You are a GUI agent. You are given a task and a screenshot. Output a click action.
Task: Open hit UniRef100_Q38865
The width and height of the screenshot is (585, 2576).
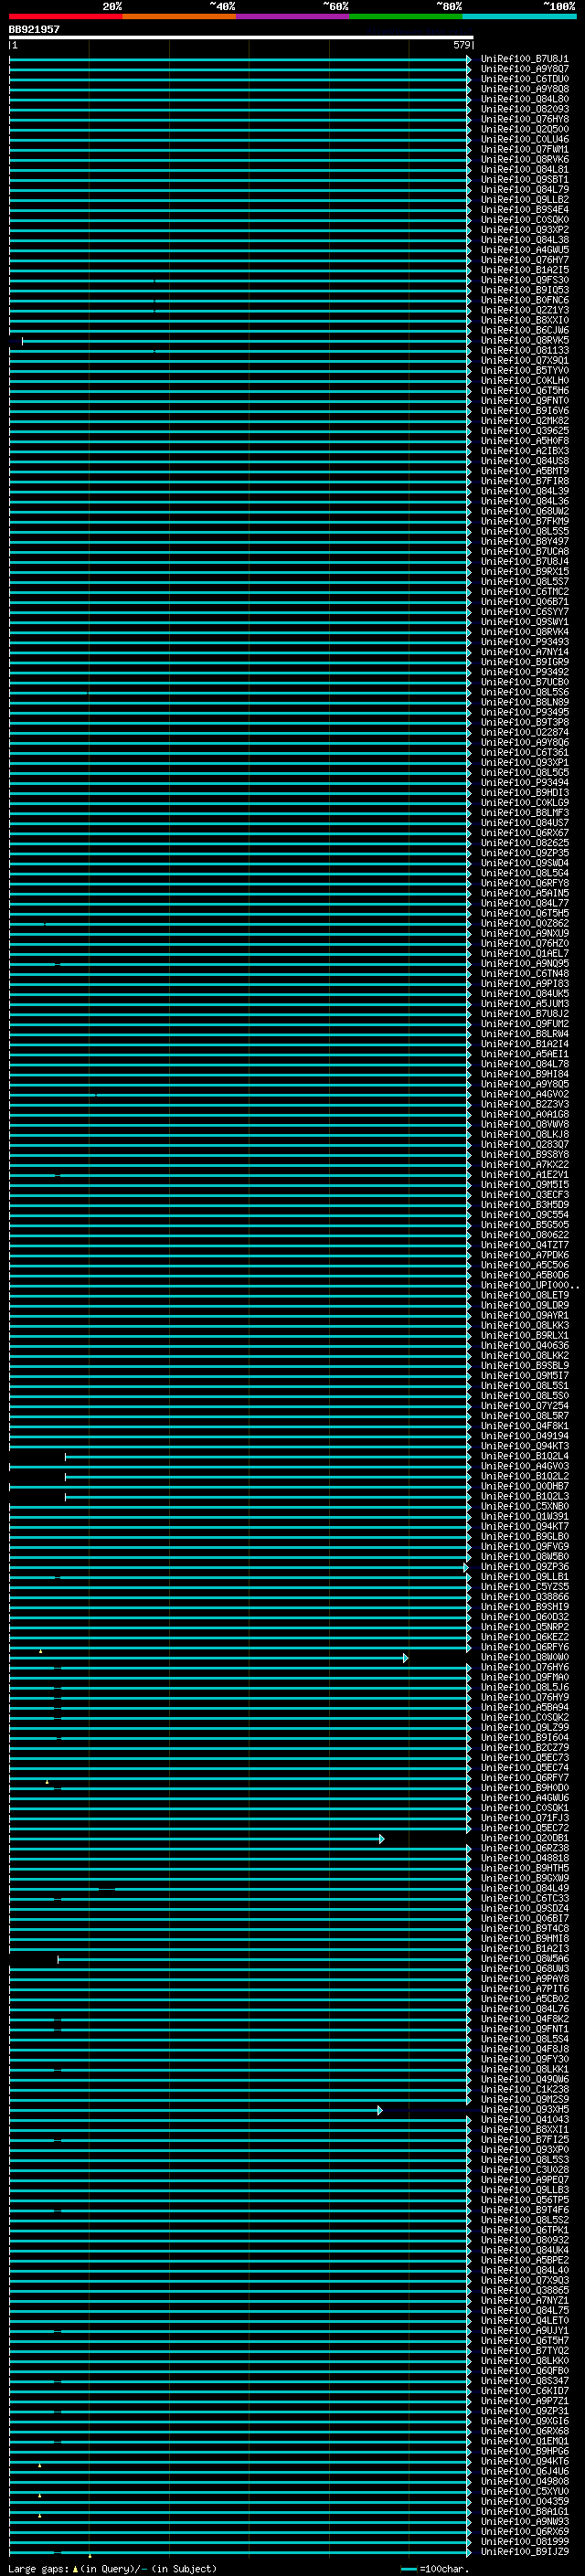click(524, 2291)
